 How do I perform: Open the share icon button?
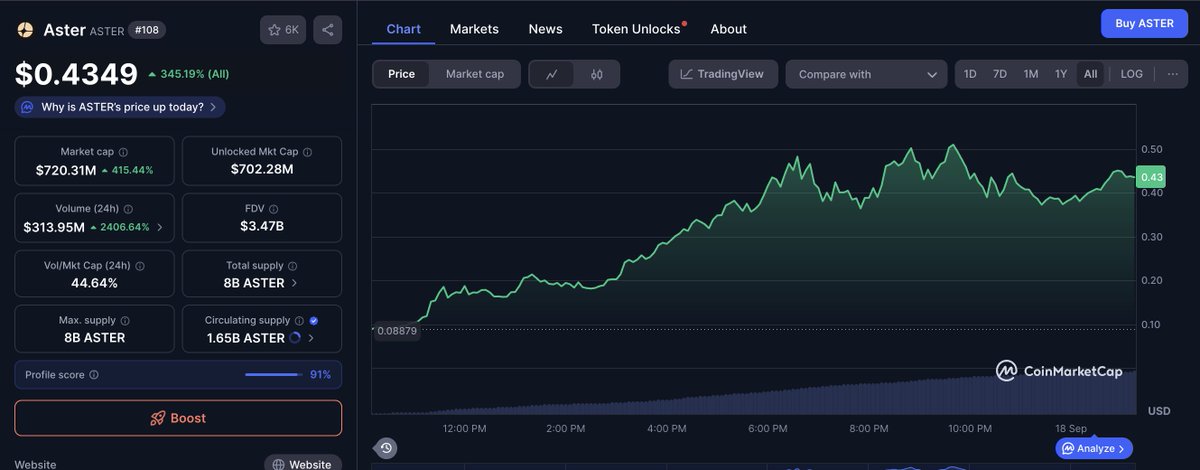[327, 30]
